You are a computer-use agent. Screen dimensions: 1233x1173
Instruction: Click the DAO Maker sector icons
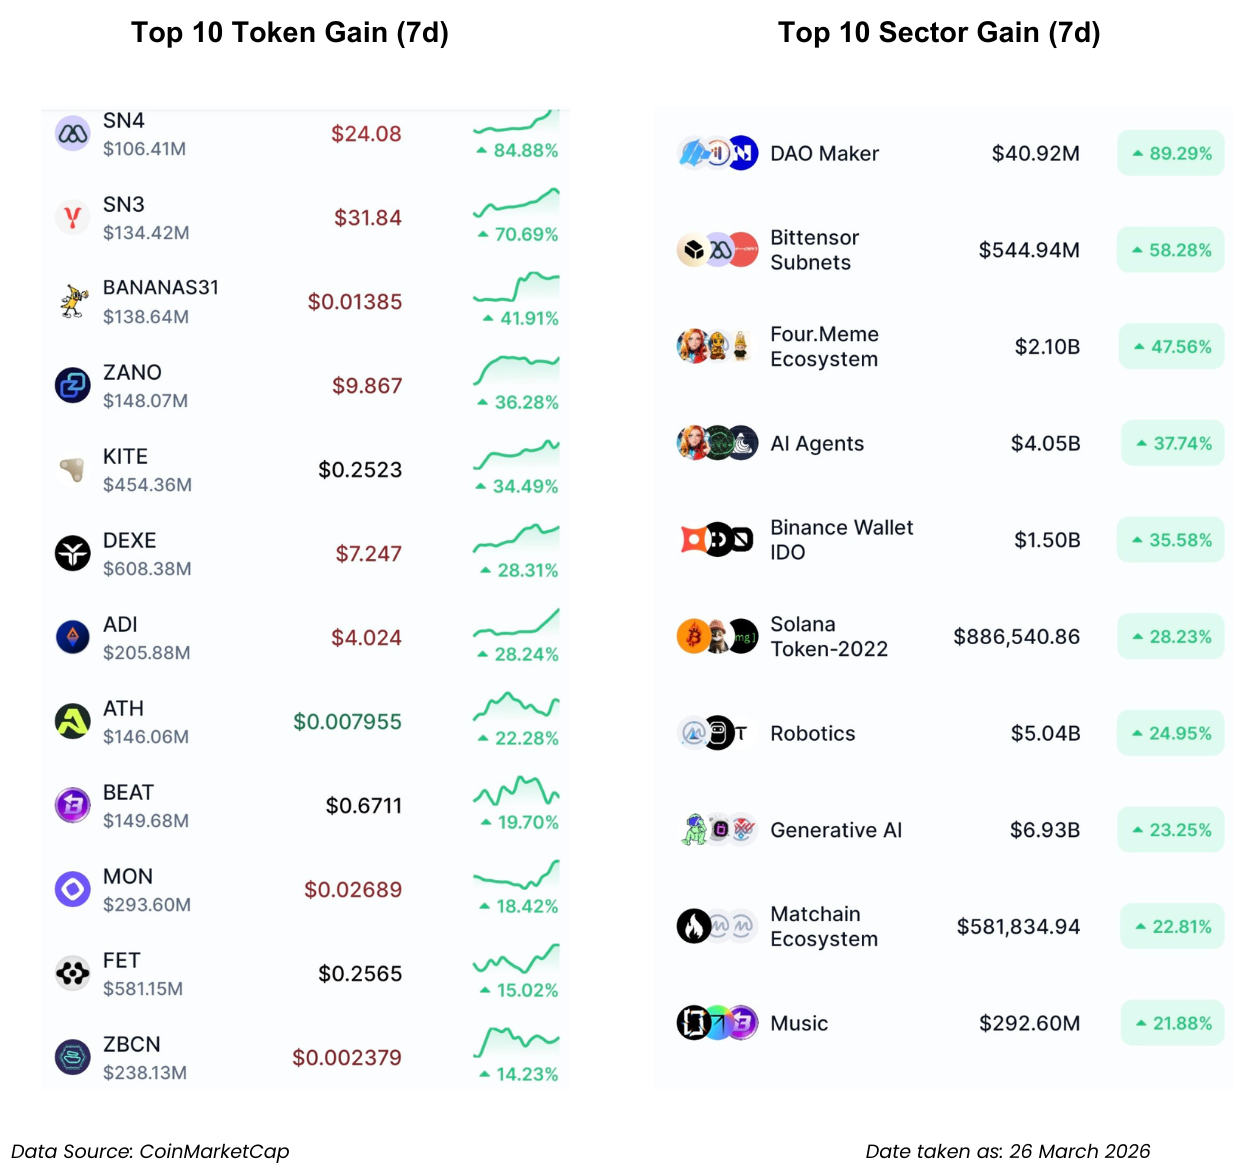(717, 153)
